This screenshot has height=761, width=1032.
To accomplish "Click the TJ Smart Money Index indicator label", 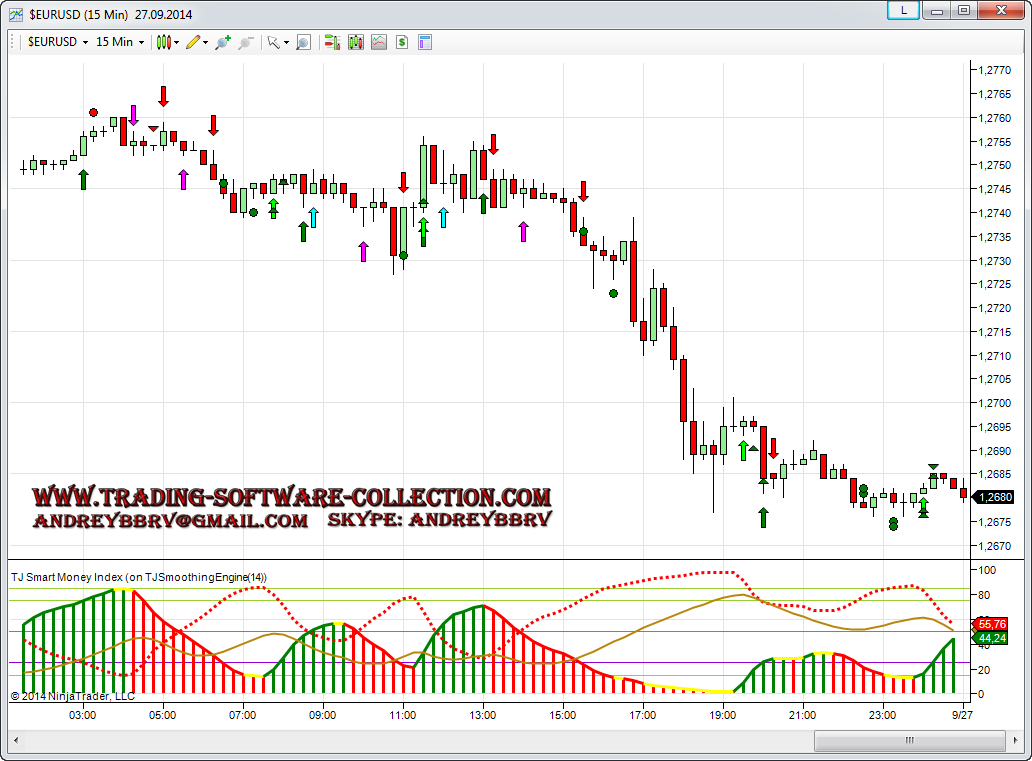I will [138, 577].
